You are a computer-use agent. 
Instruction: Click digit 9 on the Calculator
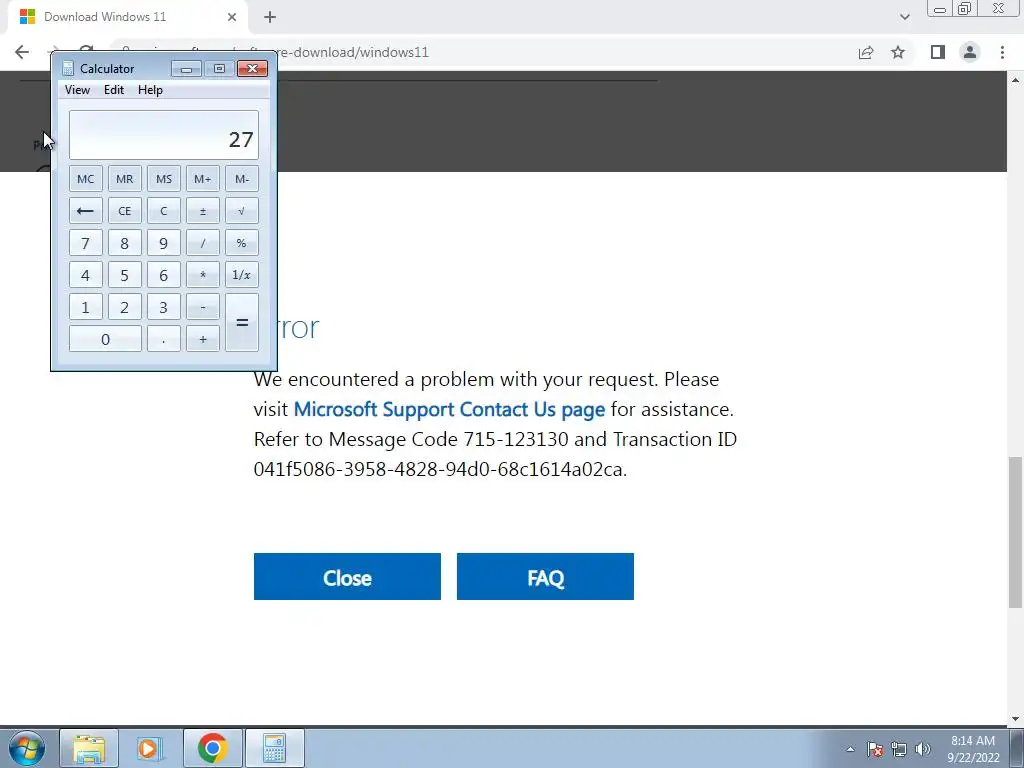tap(163, 243)
